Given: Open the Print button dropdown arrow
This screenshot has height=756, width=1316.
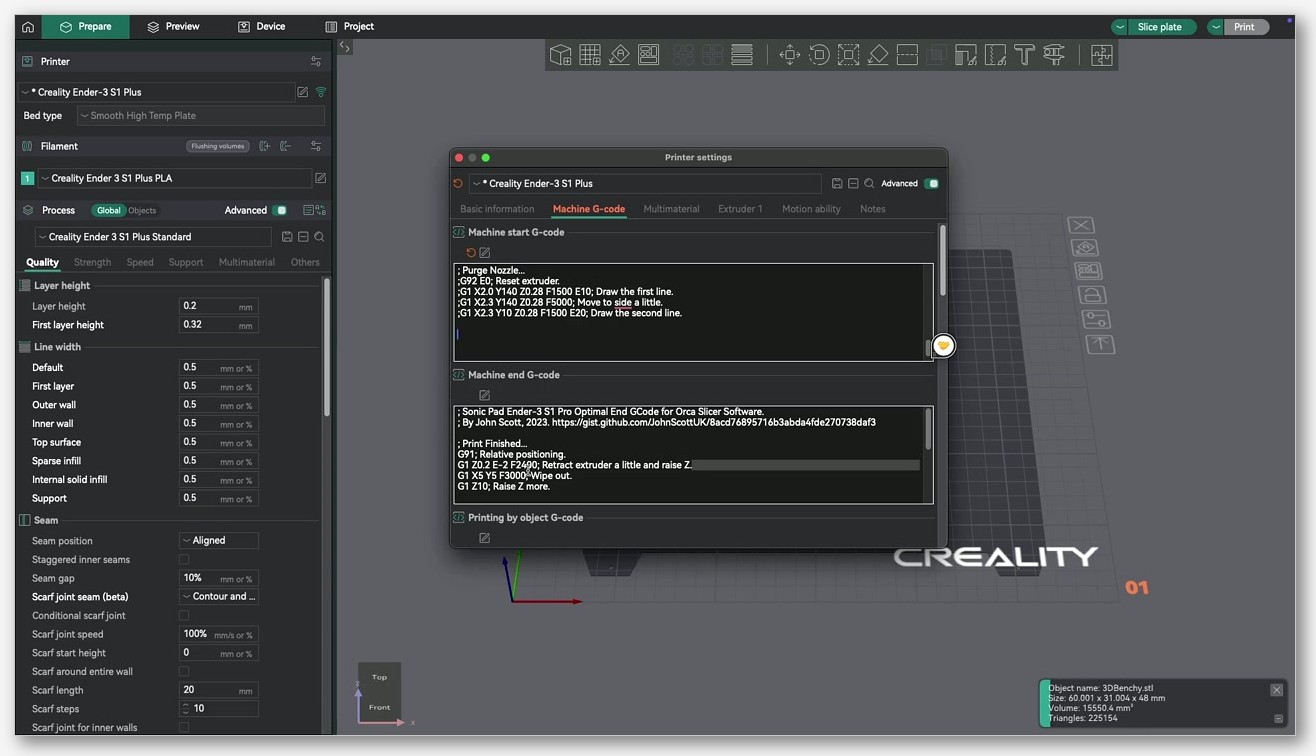Looking at the screenshot, I should [x=1216, y=27].
